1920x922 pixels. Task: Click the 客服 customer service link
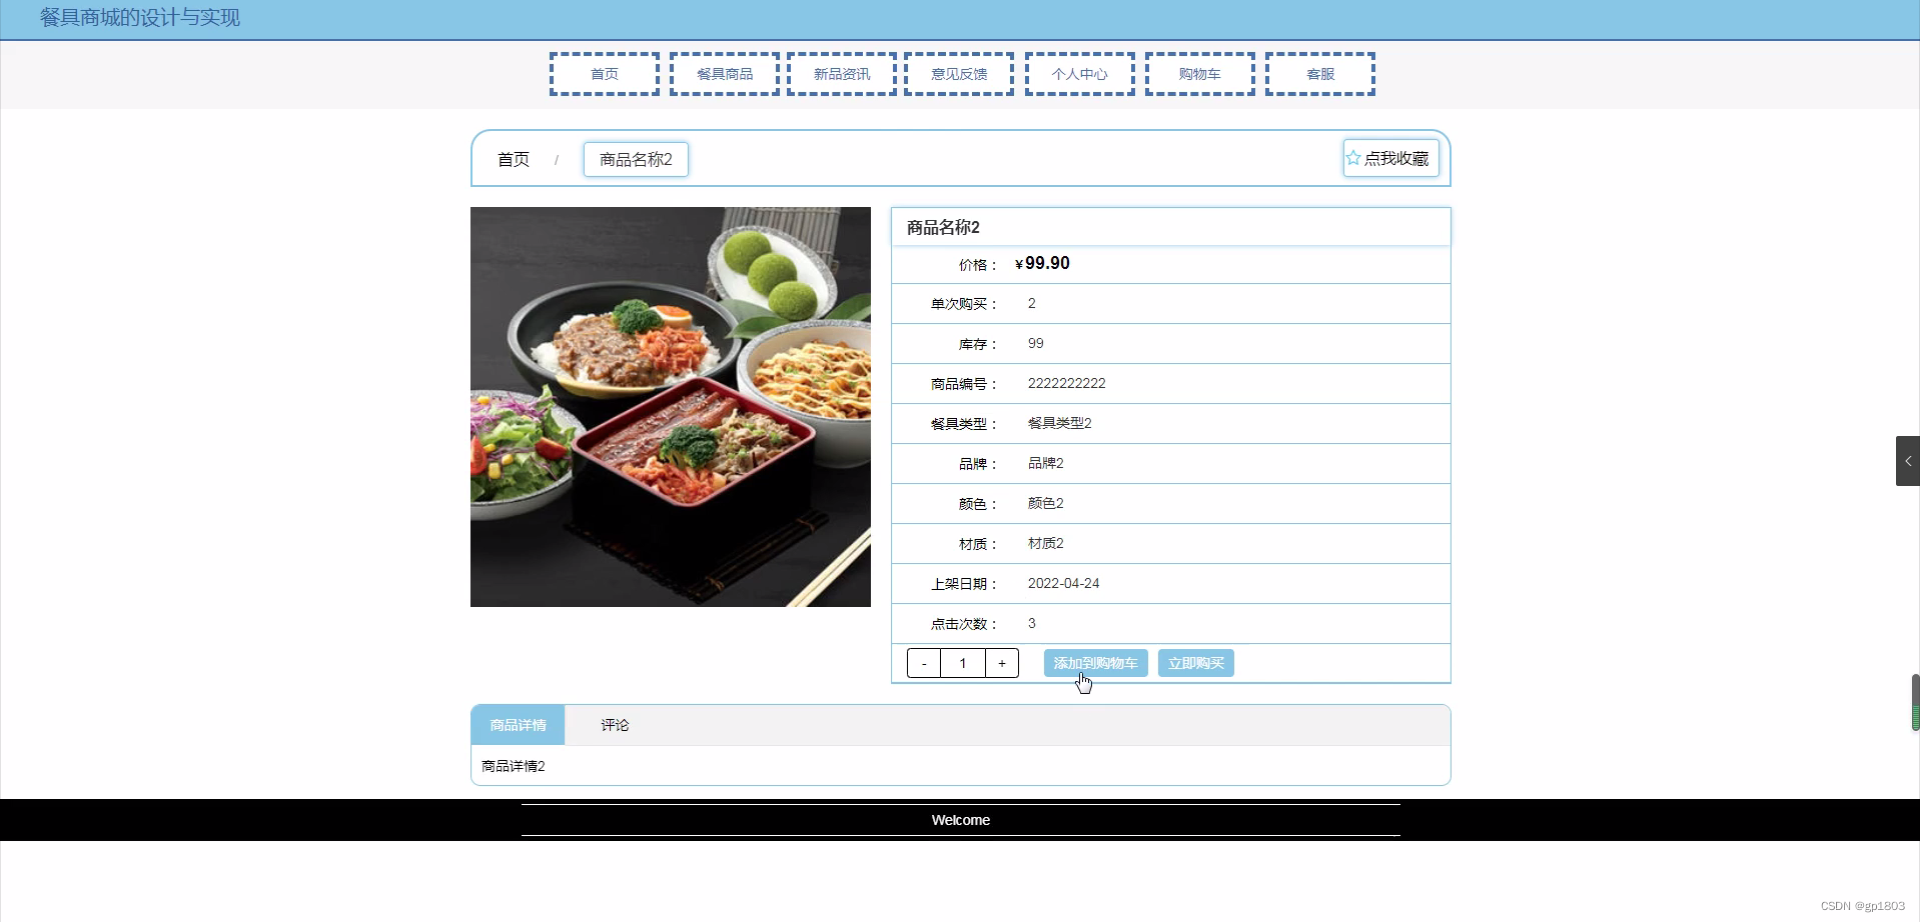click(x=1320, y=73)
